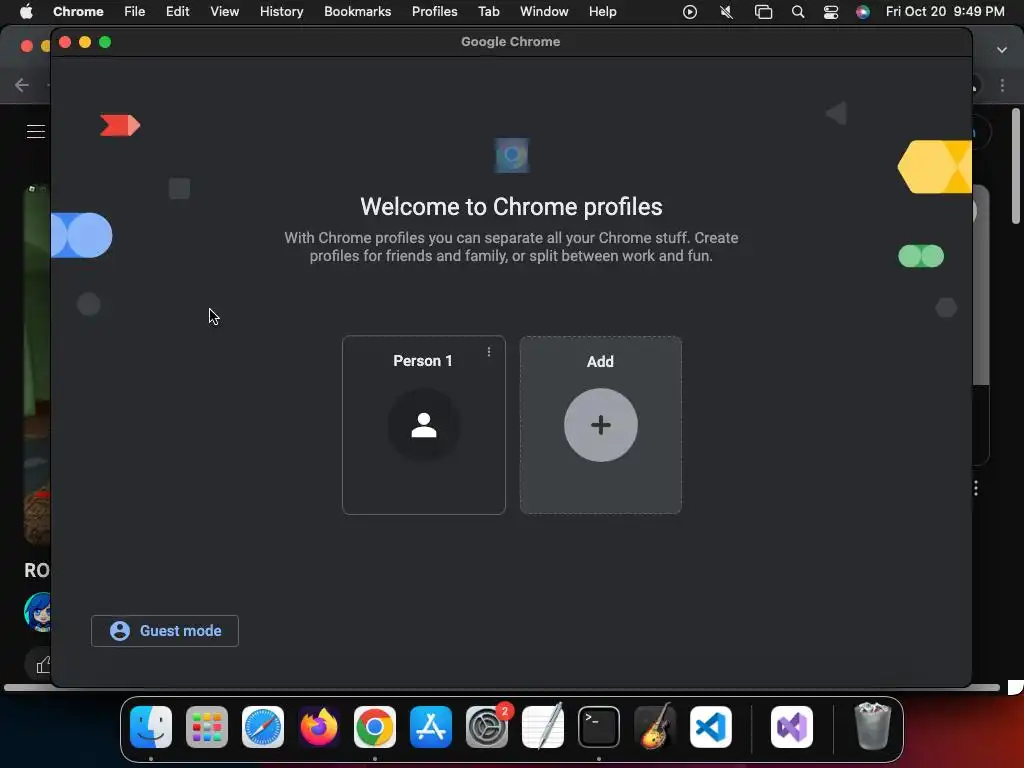Launch Safari from the Dock
1024x768 pixels.
tap(263, 727)
